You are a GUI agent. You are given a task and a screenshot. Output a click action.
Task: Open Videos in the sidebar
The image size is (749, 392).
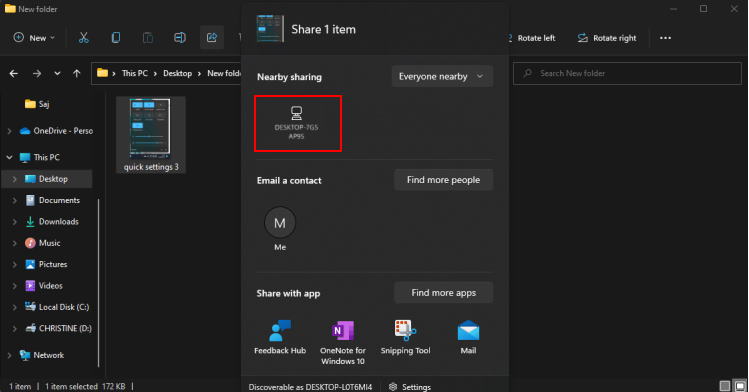44,286
